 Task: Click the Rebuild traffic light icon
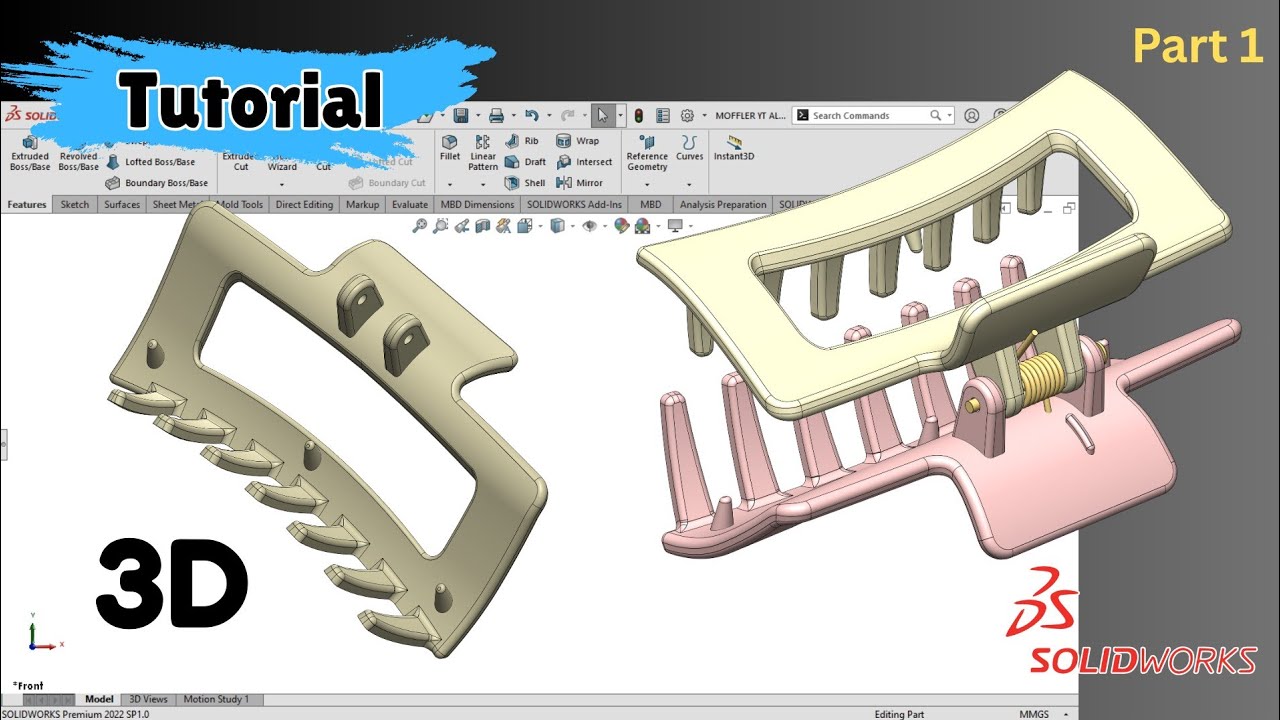tap(639, 116)
